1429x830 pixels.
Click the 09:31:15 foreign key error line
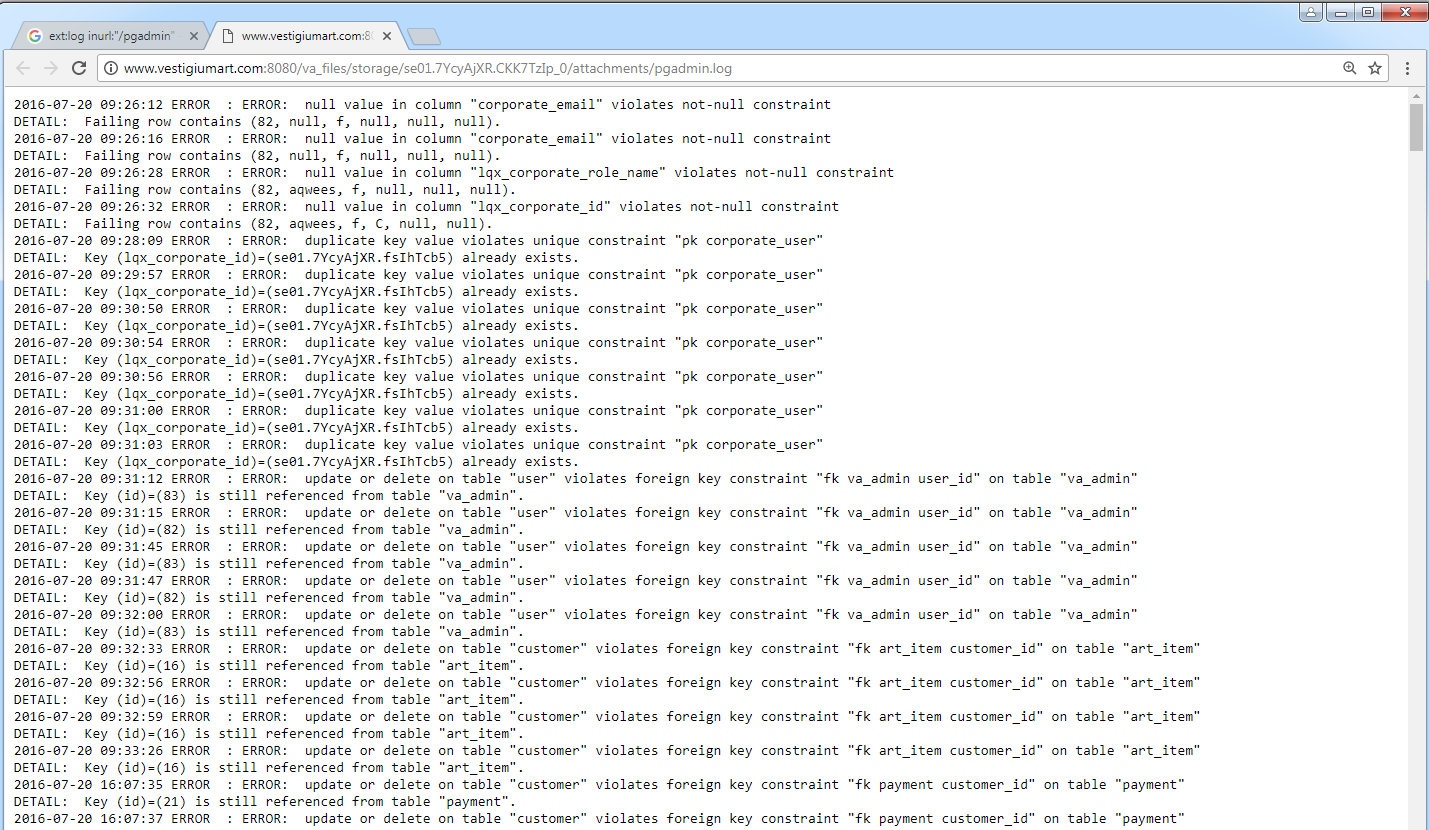point(576,512)
